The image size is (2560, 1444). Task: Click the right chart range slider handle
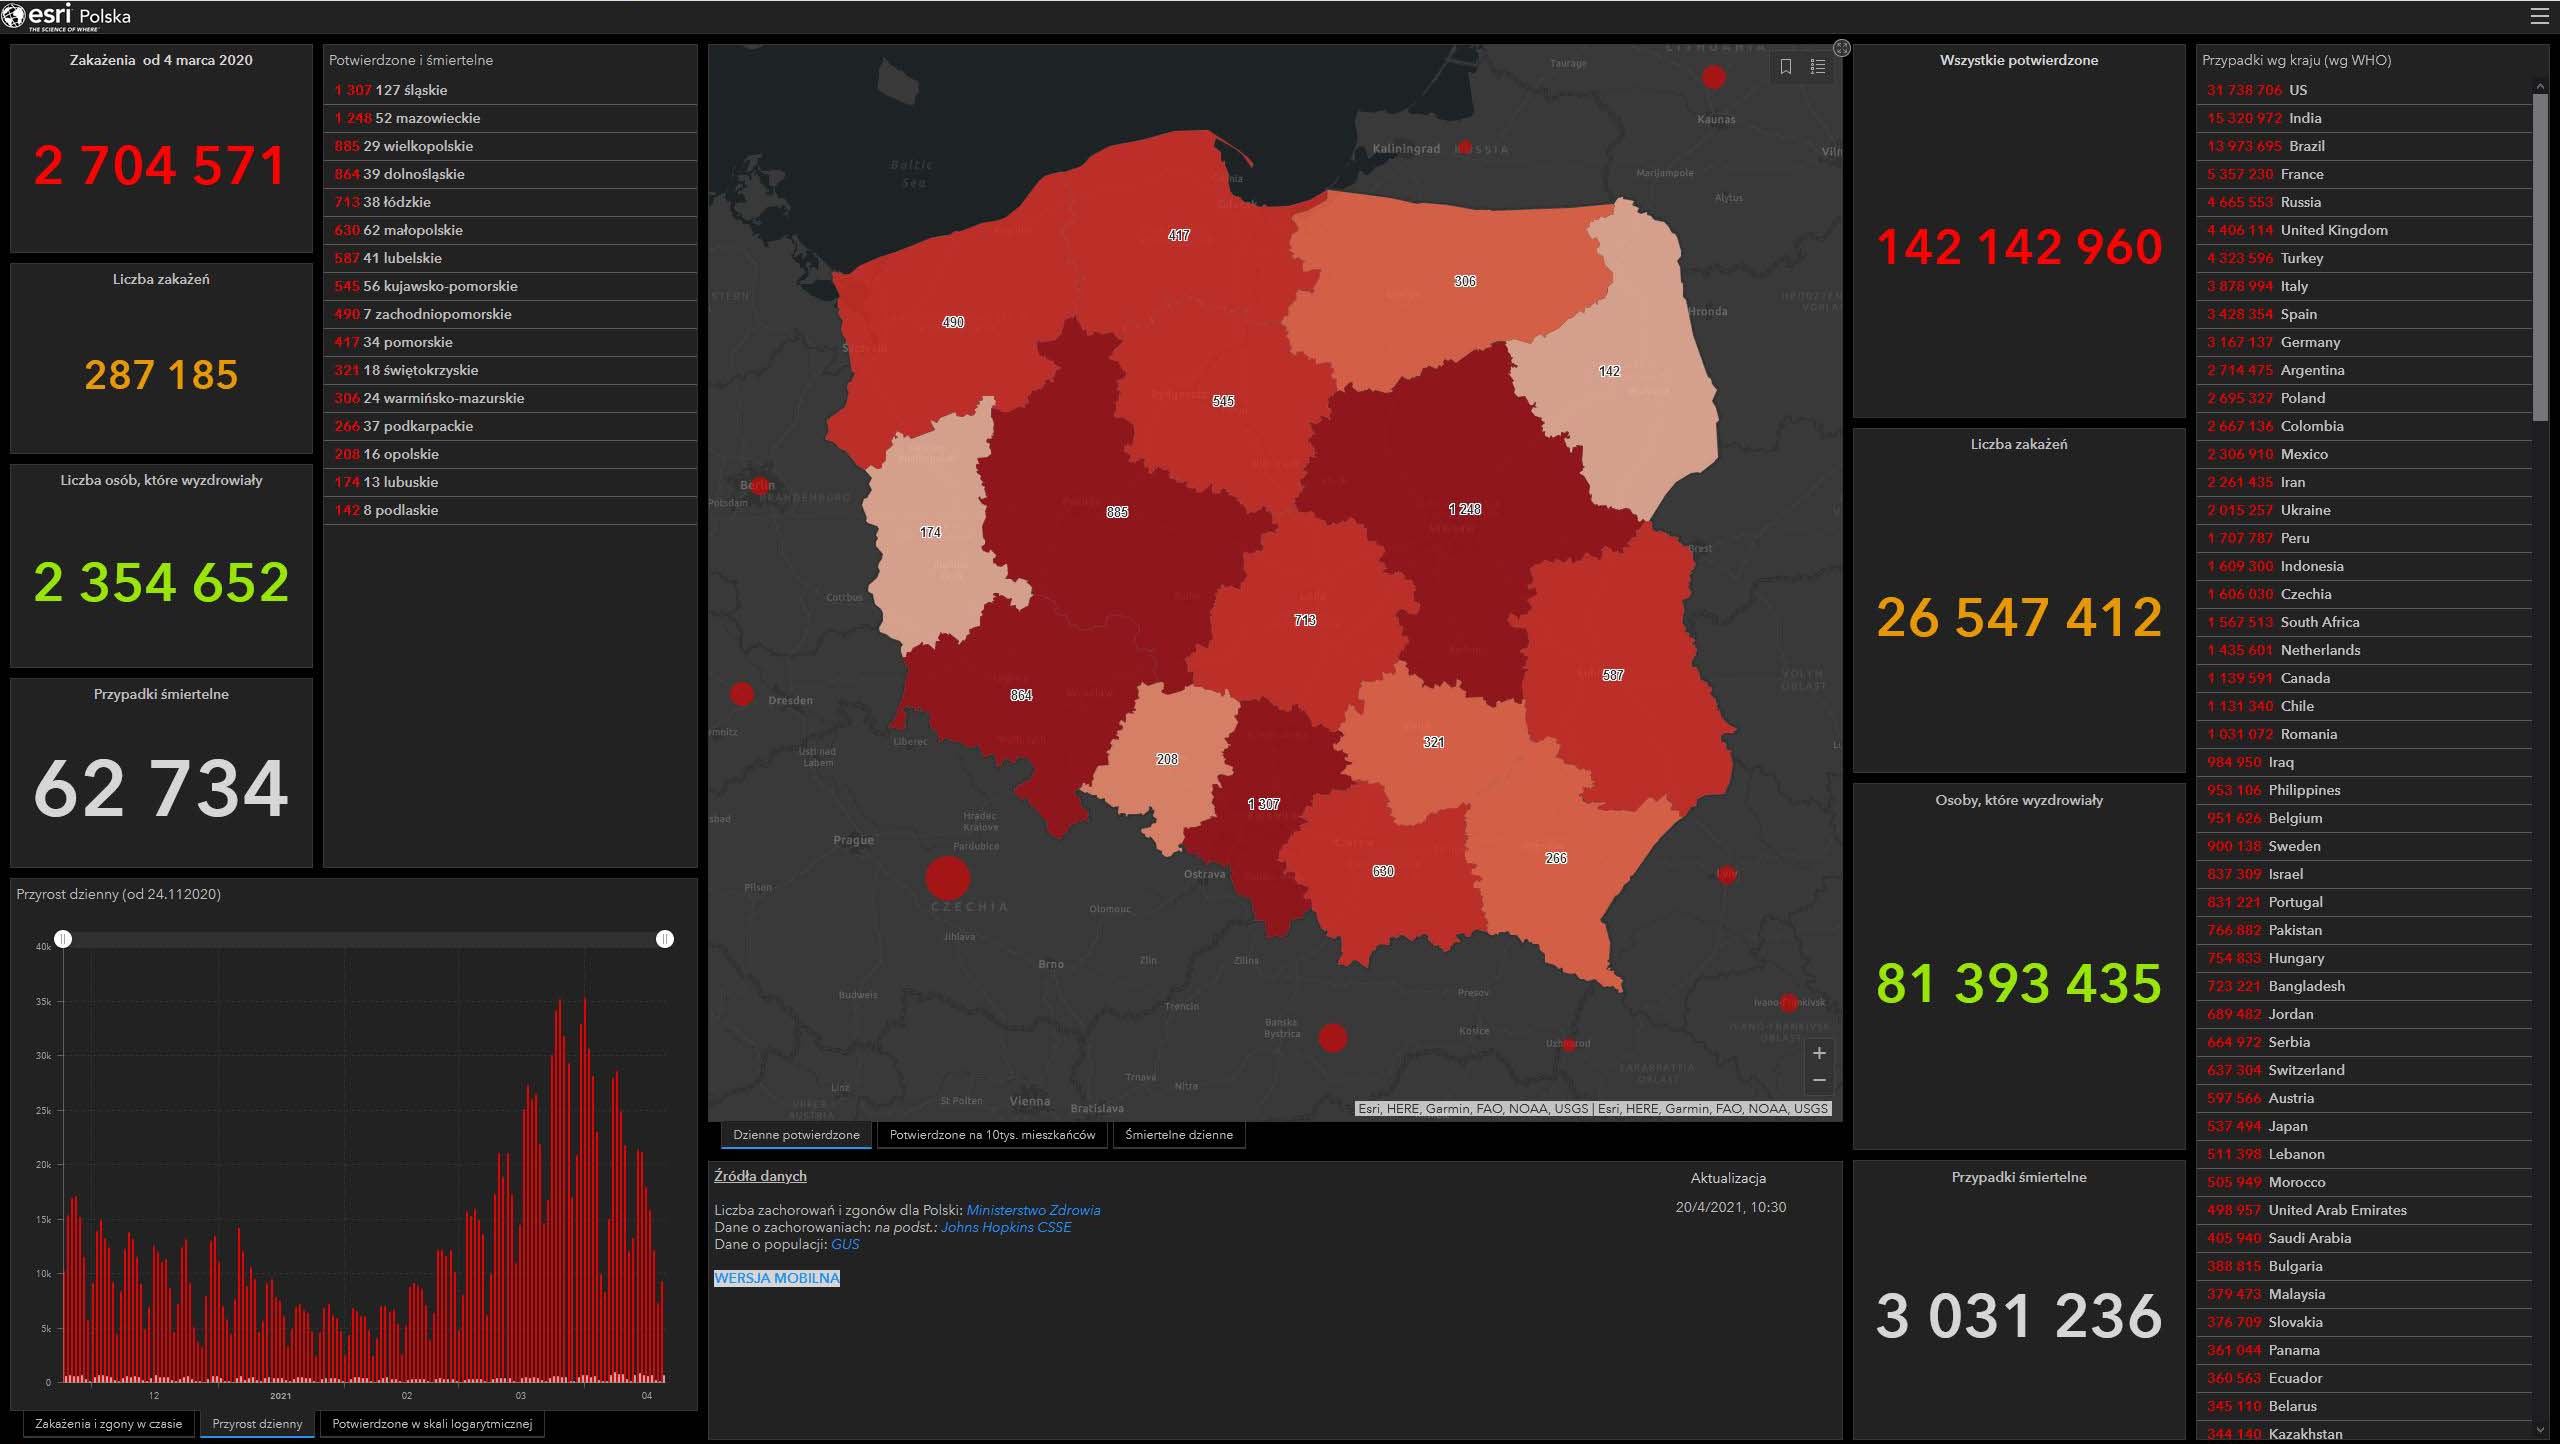pyautogui.click(x=665, y=939)
